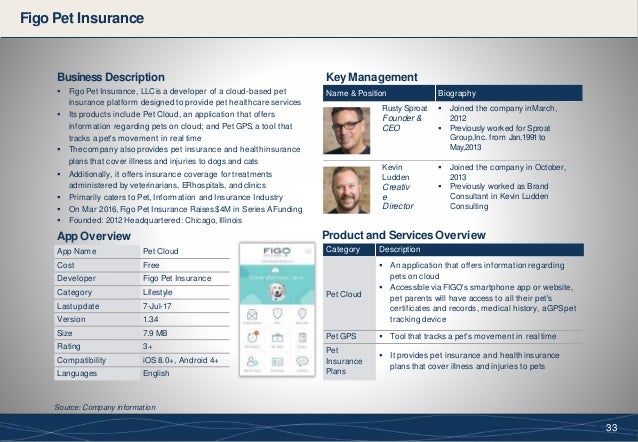Click the Name & Position column header
638x442 pixels.
click(x=379, y=93)
